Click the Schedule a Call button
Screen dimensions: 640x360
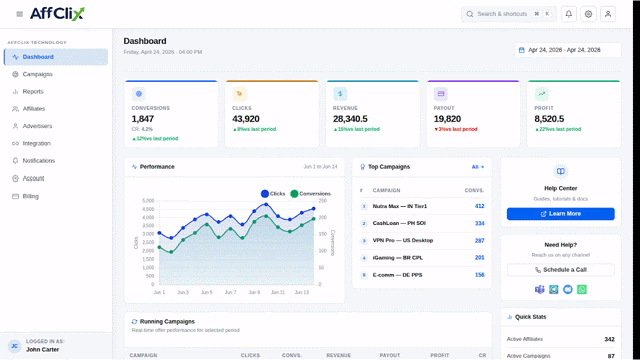[561, 270]
